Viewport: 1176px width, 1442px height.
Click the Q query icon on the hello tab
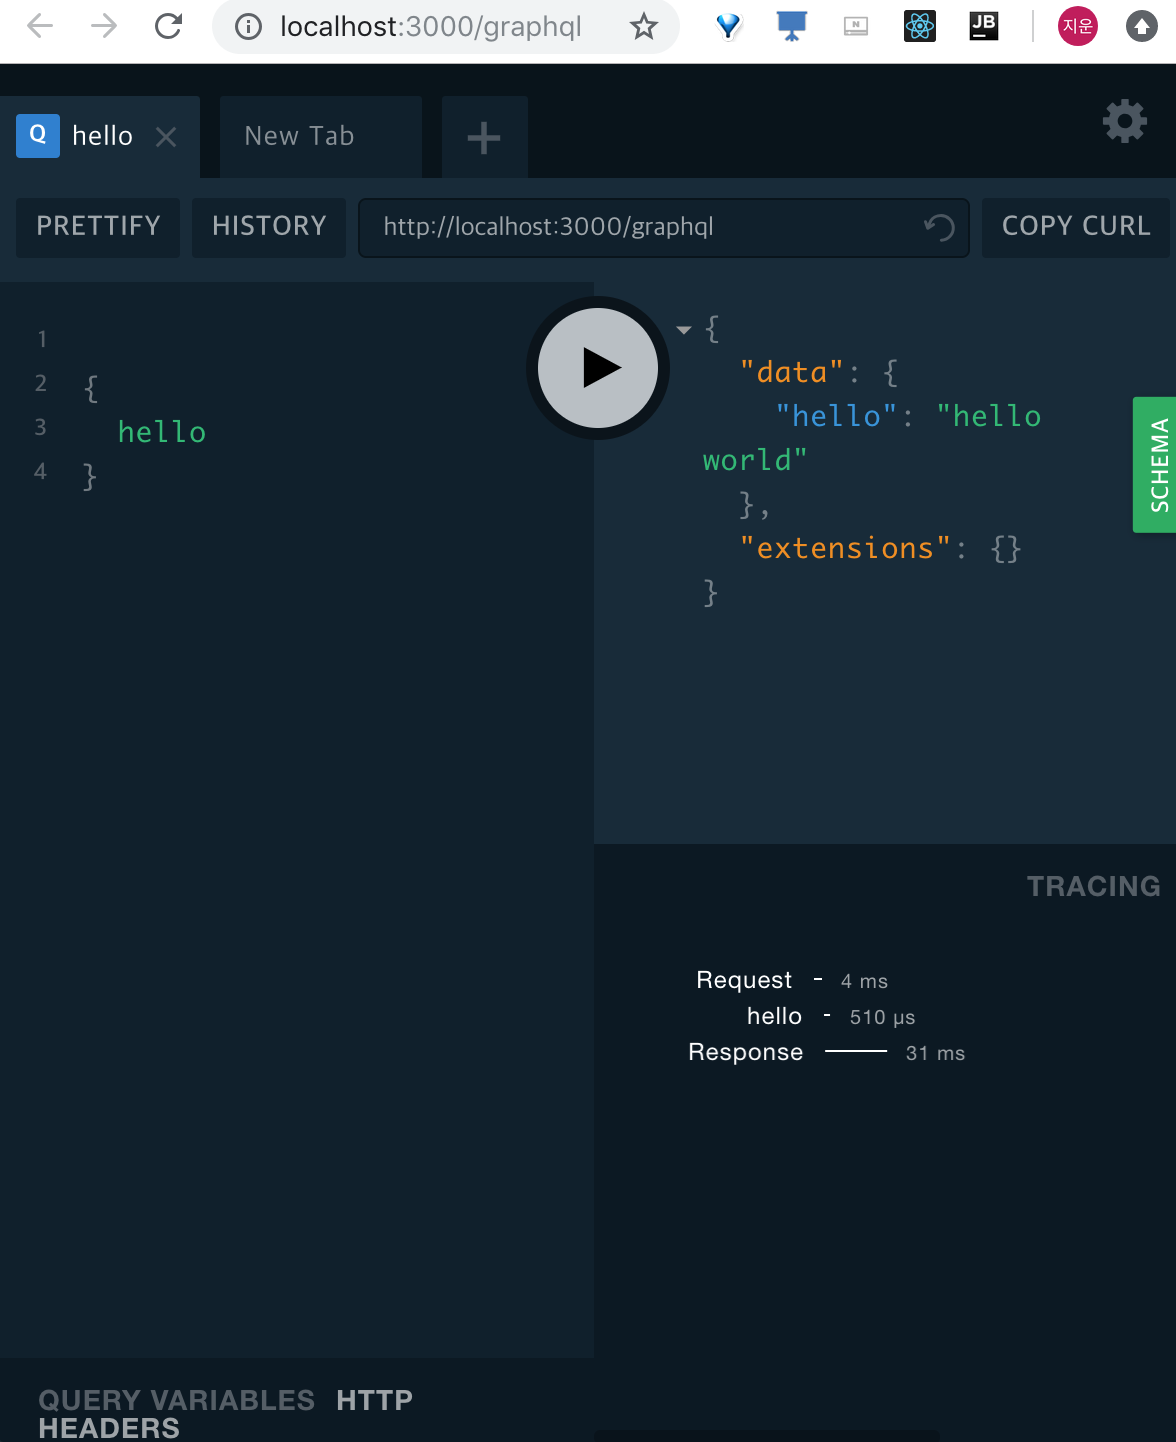37,135
